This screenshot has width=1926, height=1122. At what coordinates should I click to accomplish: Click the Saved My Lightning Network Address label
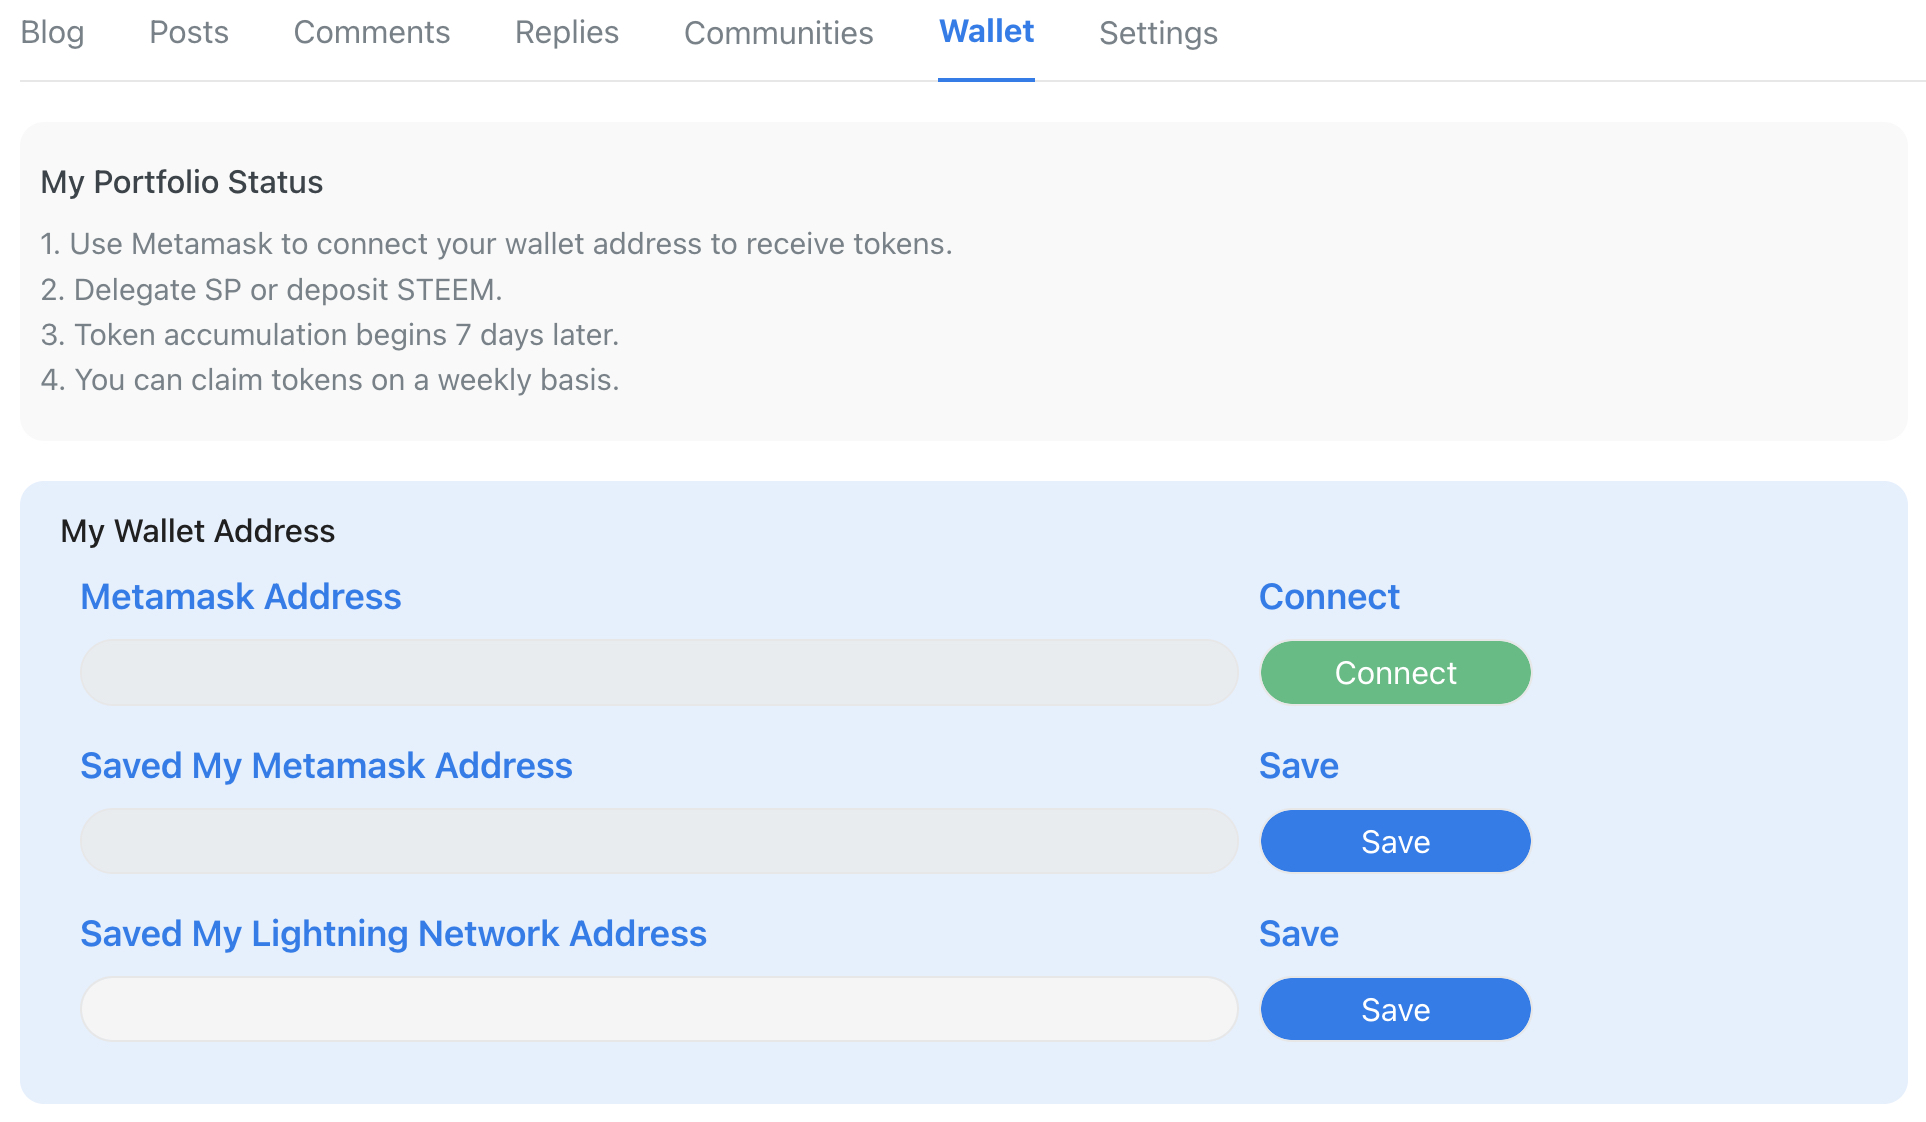[x=393, y=934]
